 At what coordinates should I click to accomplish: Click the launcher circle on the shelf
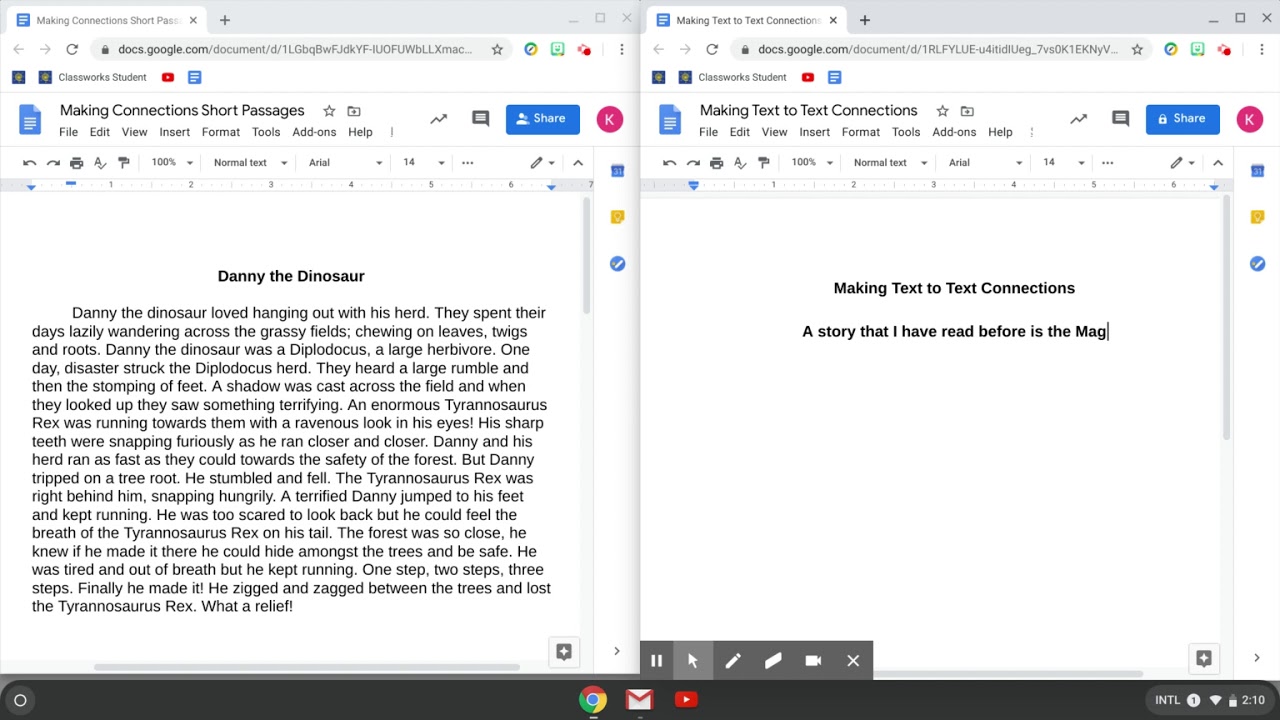[20, 700]
